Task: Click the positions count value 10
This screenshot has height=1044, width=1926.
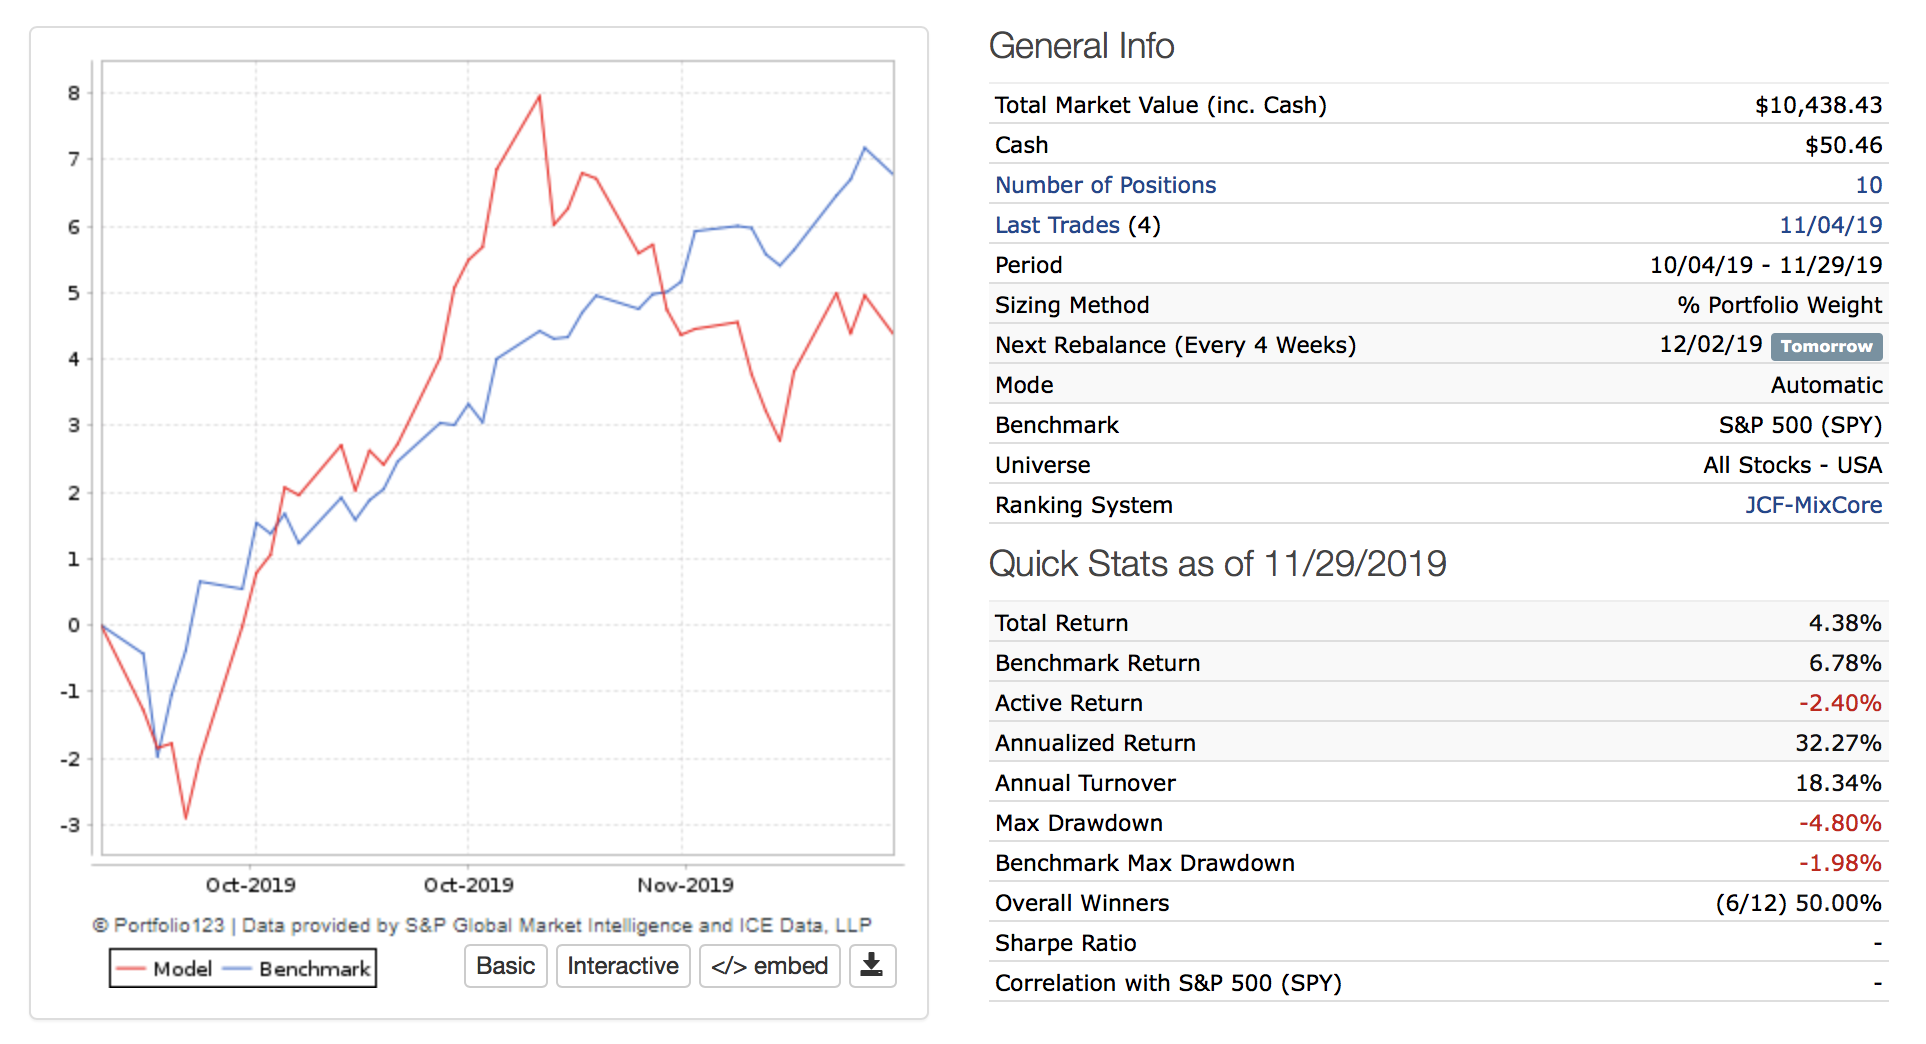Action: point(1868,185)
